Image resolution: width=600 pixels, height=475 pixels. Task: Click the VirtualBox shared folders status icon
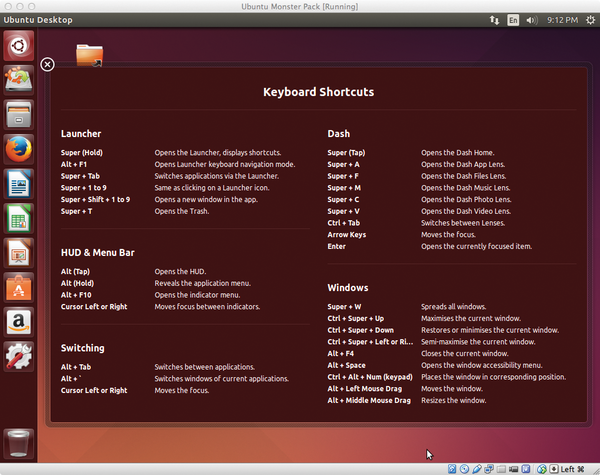coord(501,469)
